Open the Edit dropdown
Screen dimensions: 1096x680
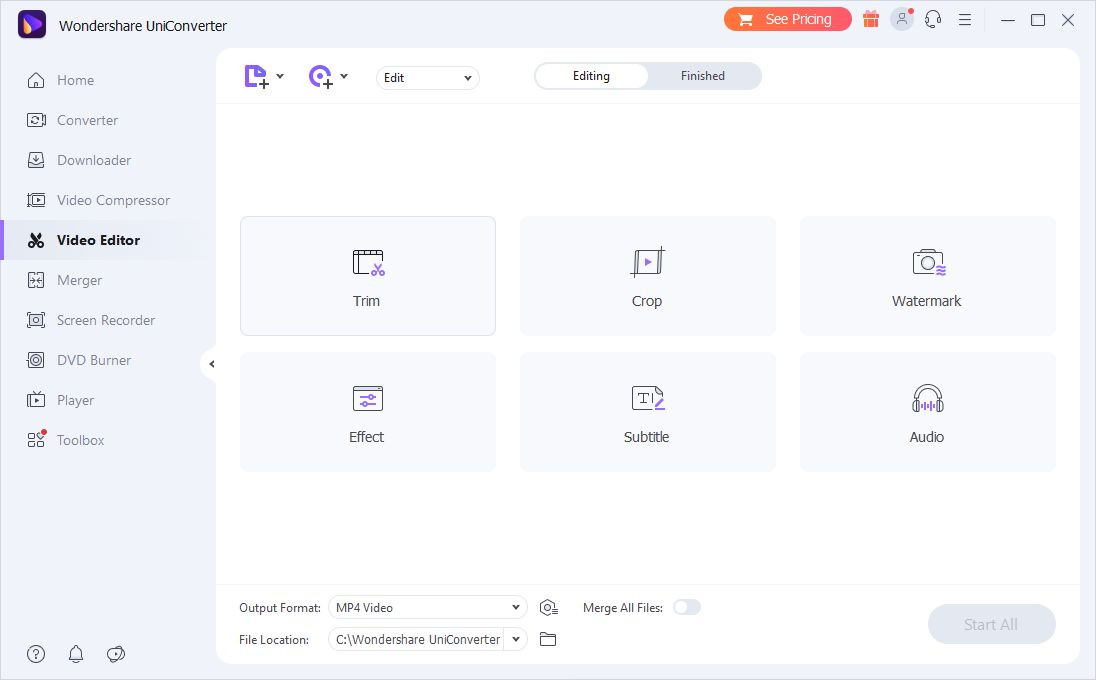point(428,78)
